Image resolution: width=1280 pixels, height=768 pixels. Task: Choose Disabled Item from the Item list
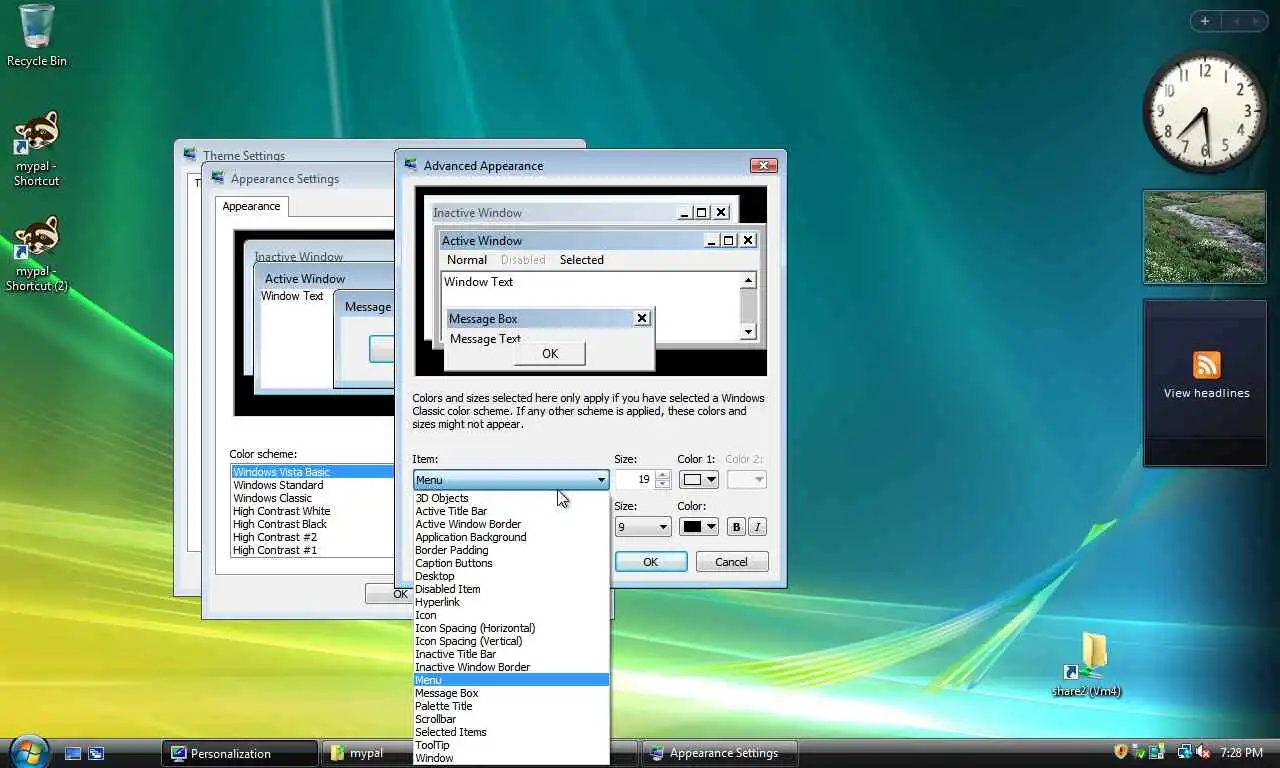point(511,589)
